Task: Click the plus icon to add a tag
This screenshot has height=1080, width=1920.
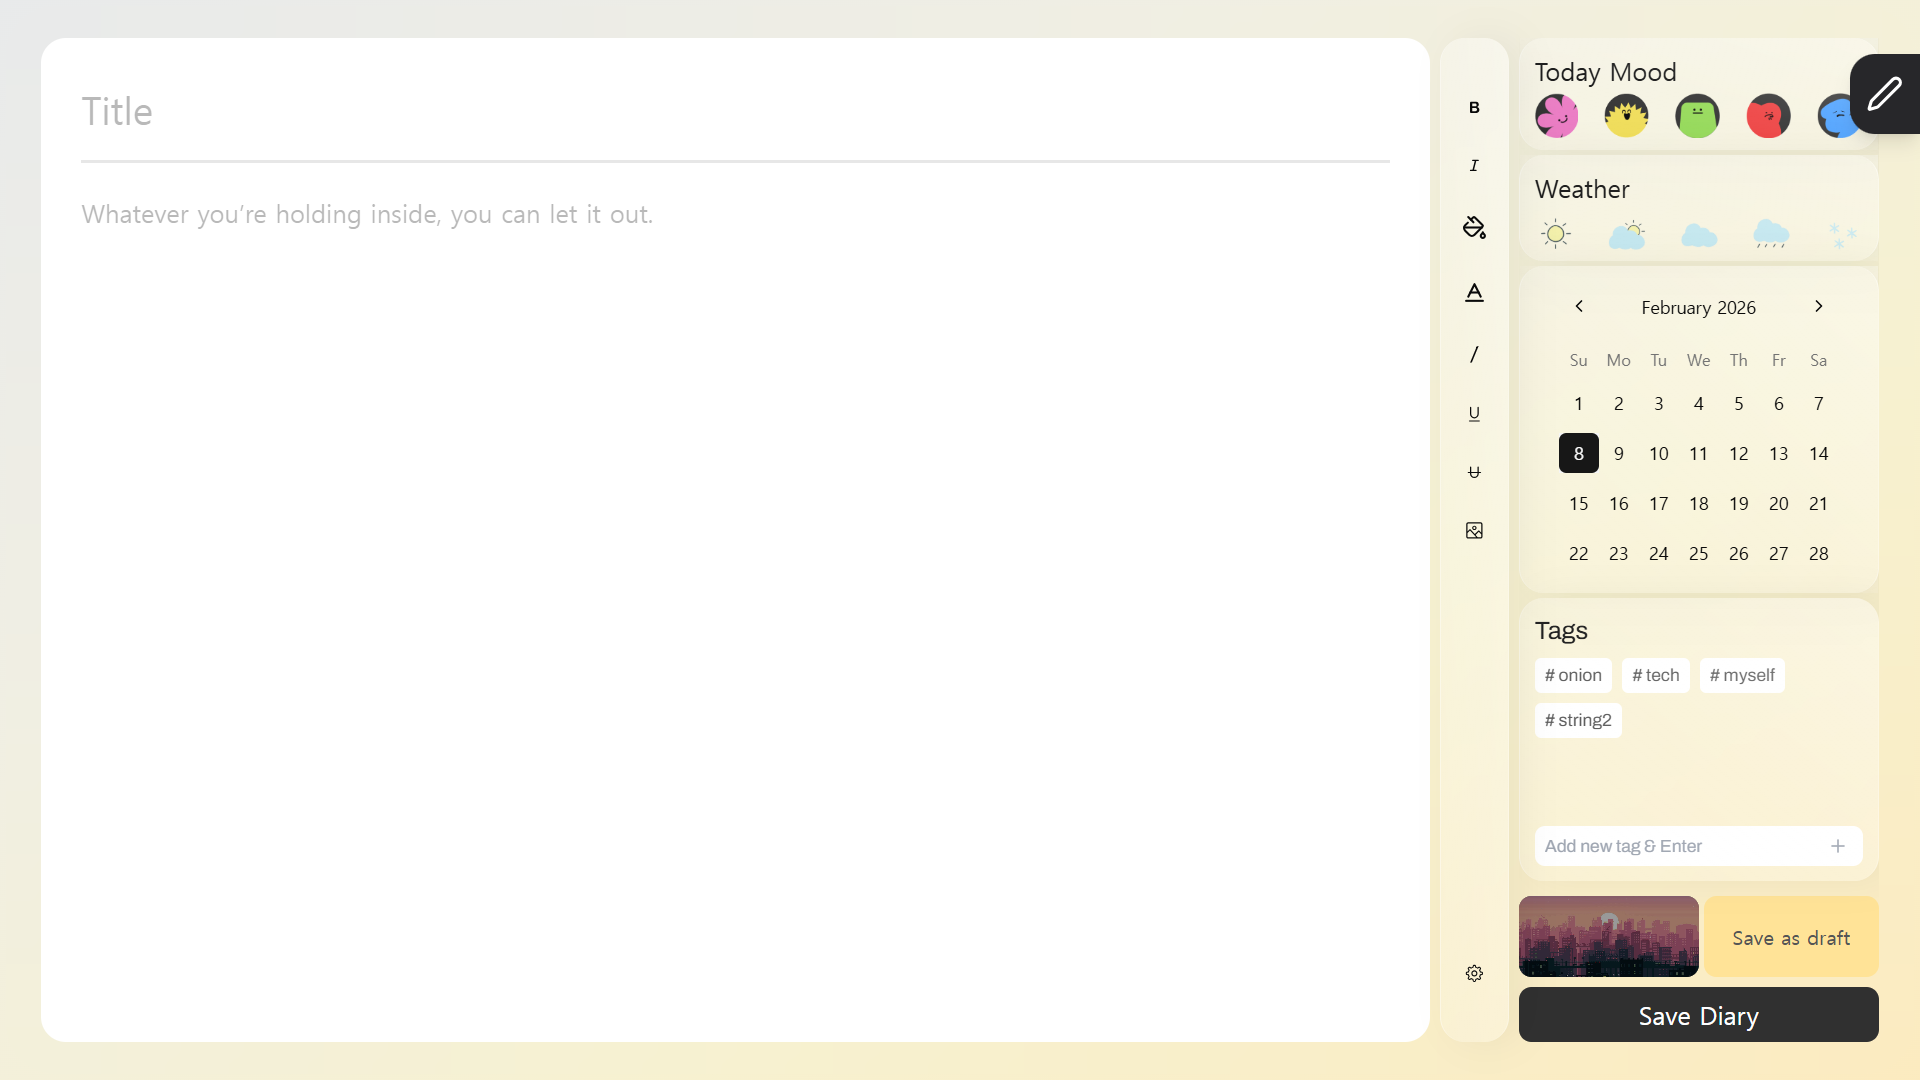Action: (x=1837, y=846)
